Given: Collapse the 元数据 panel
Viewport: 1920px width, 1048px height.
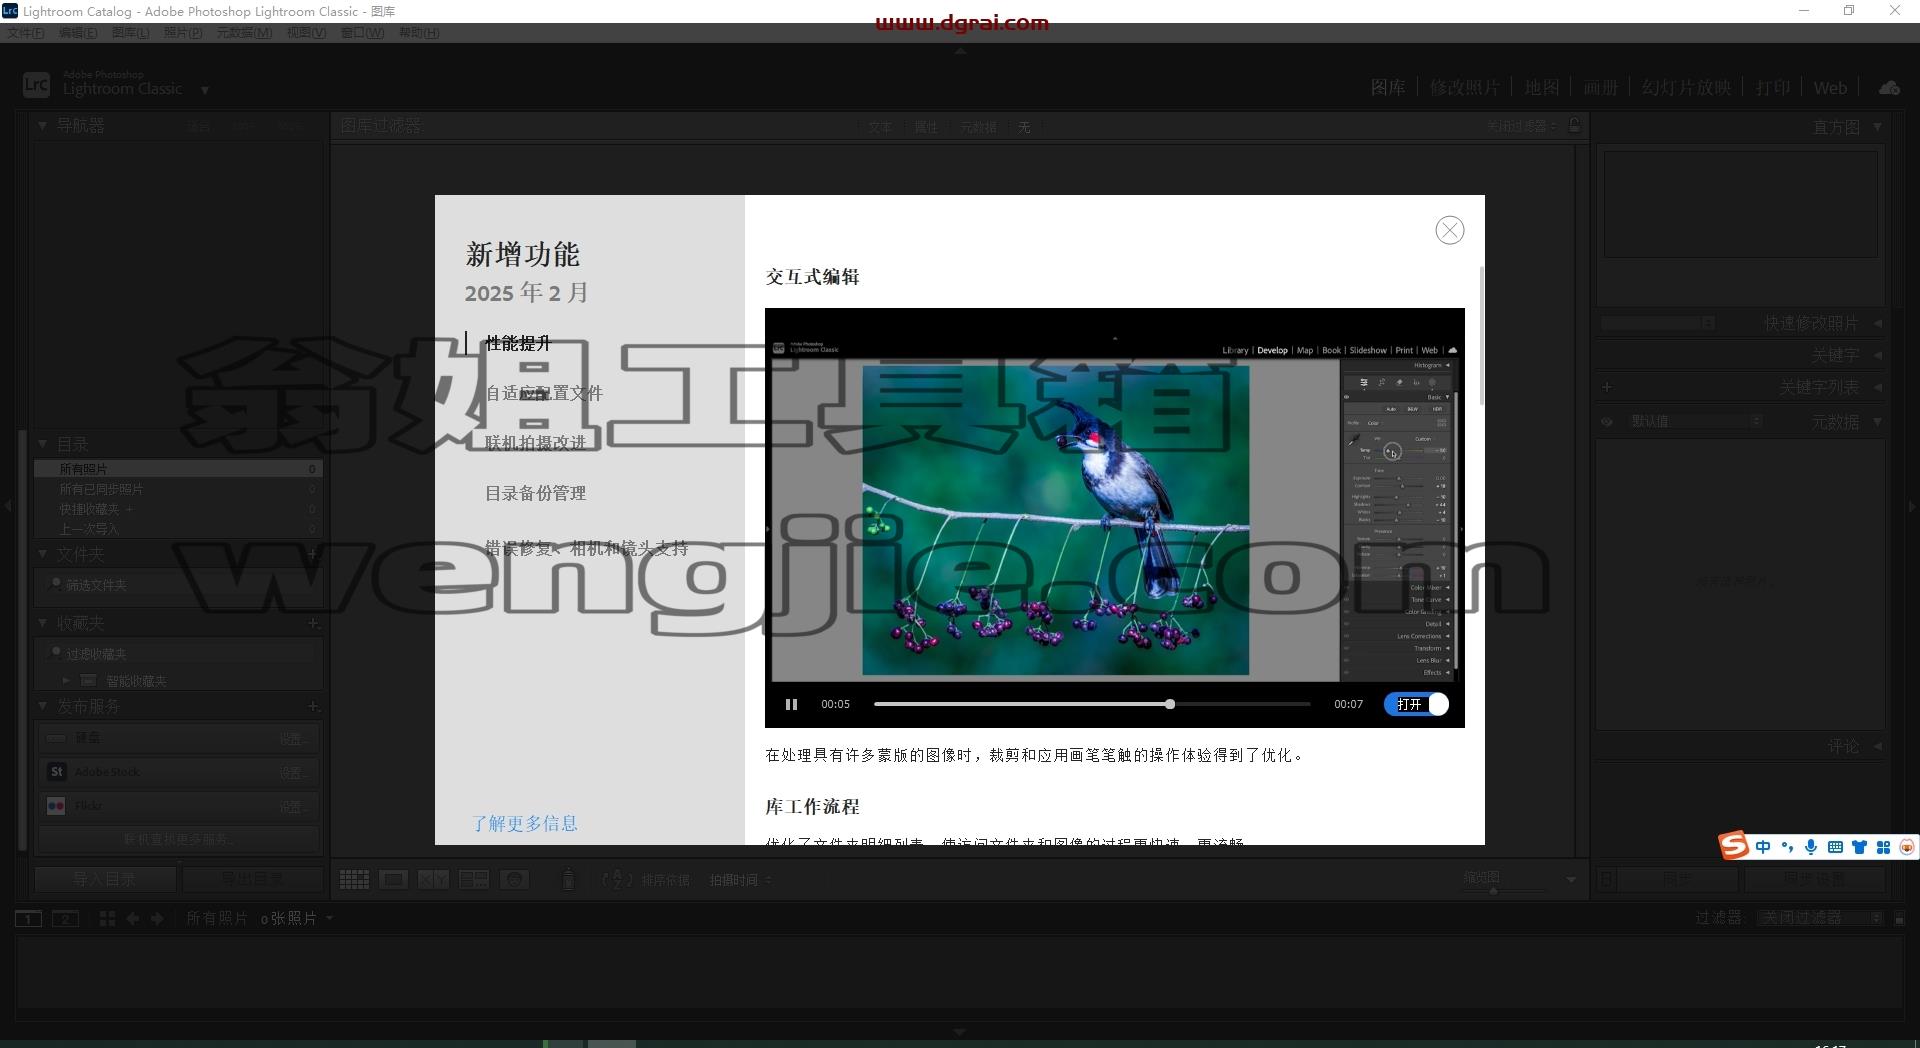Looking at the screenshot, I should click(x=1877, y=422).
